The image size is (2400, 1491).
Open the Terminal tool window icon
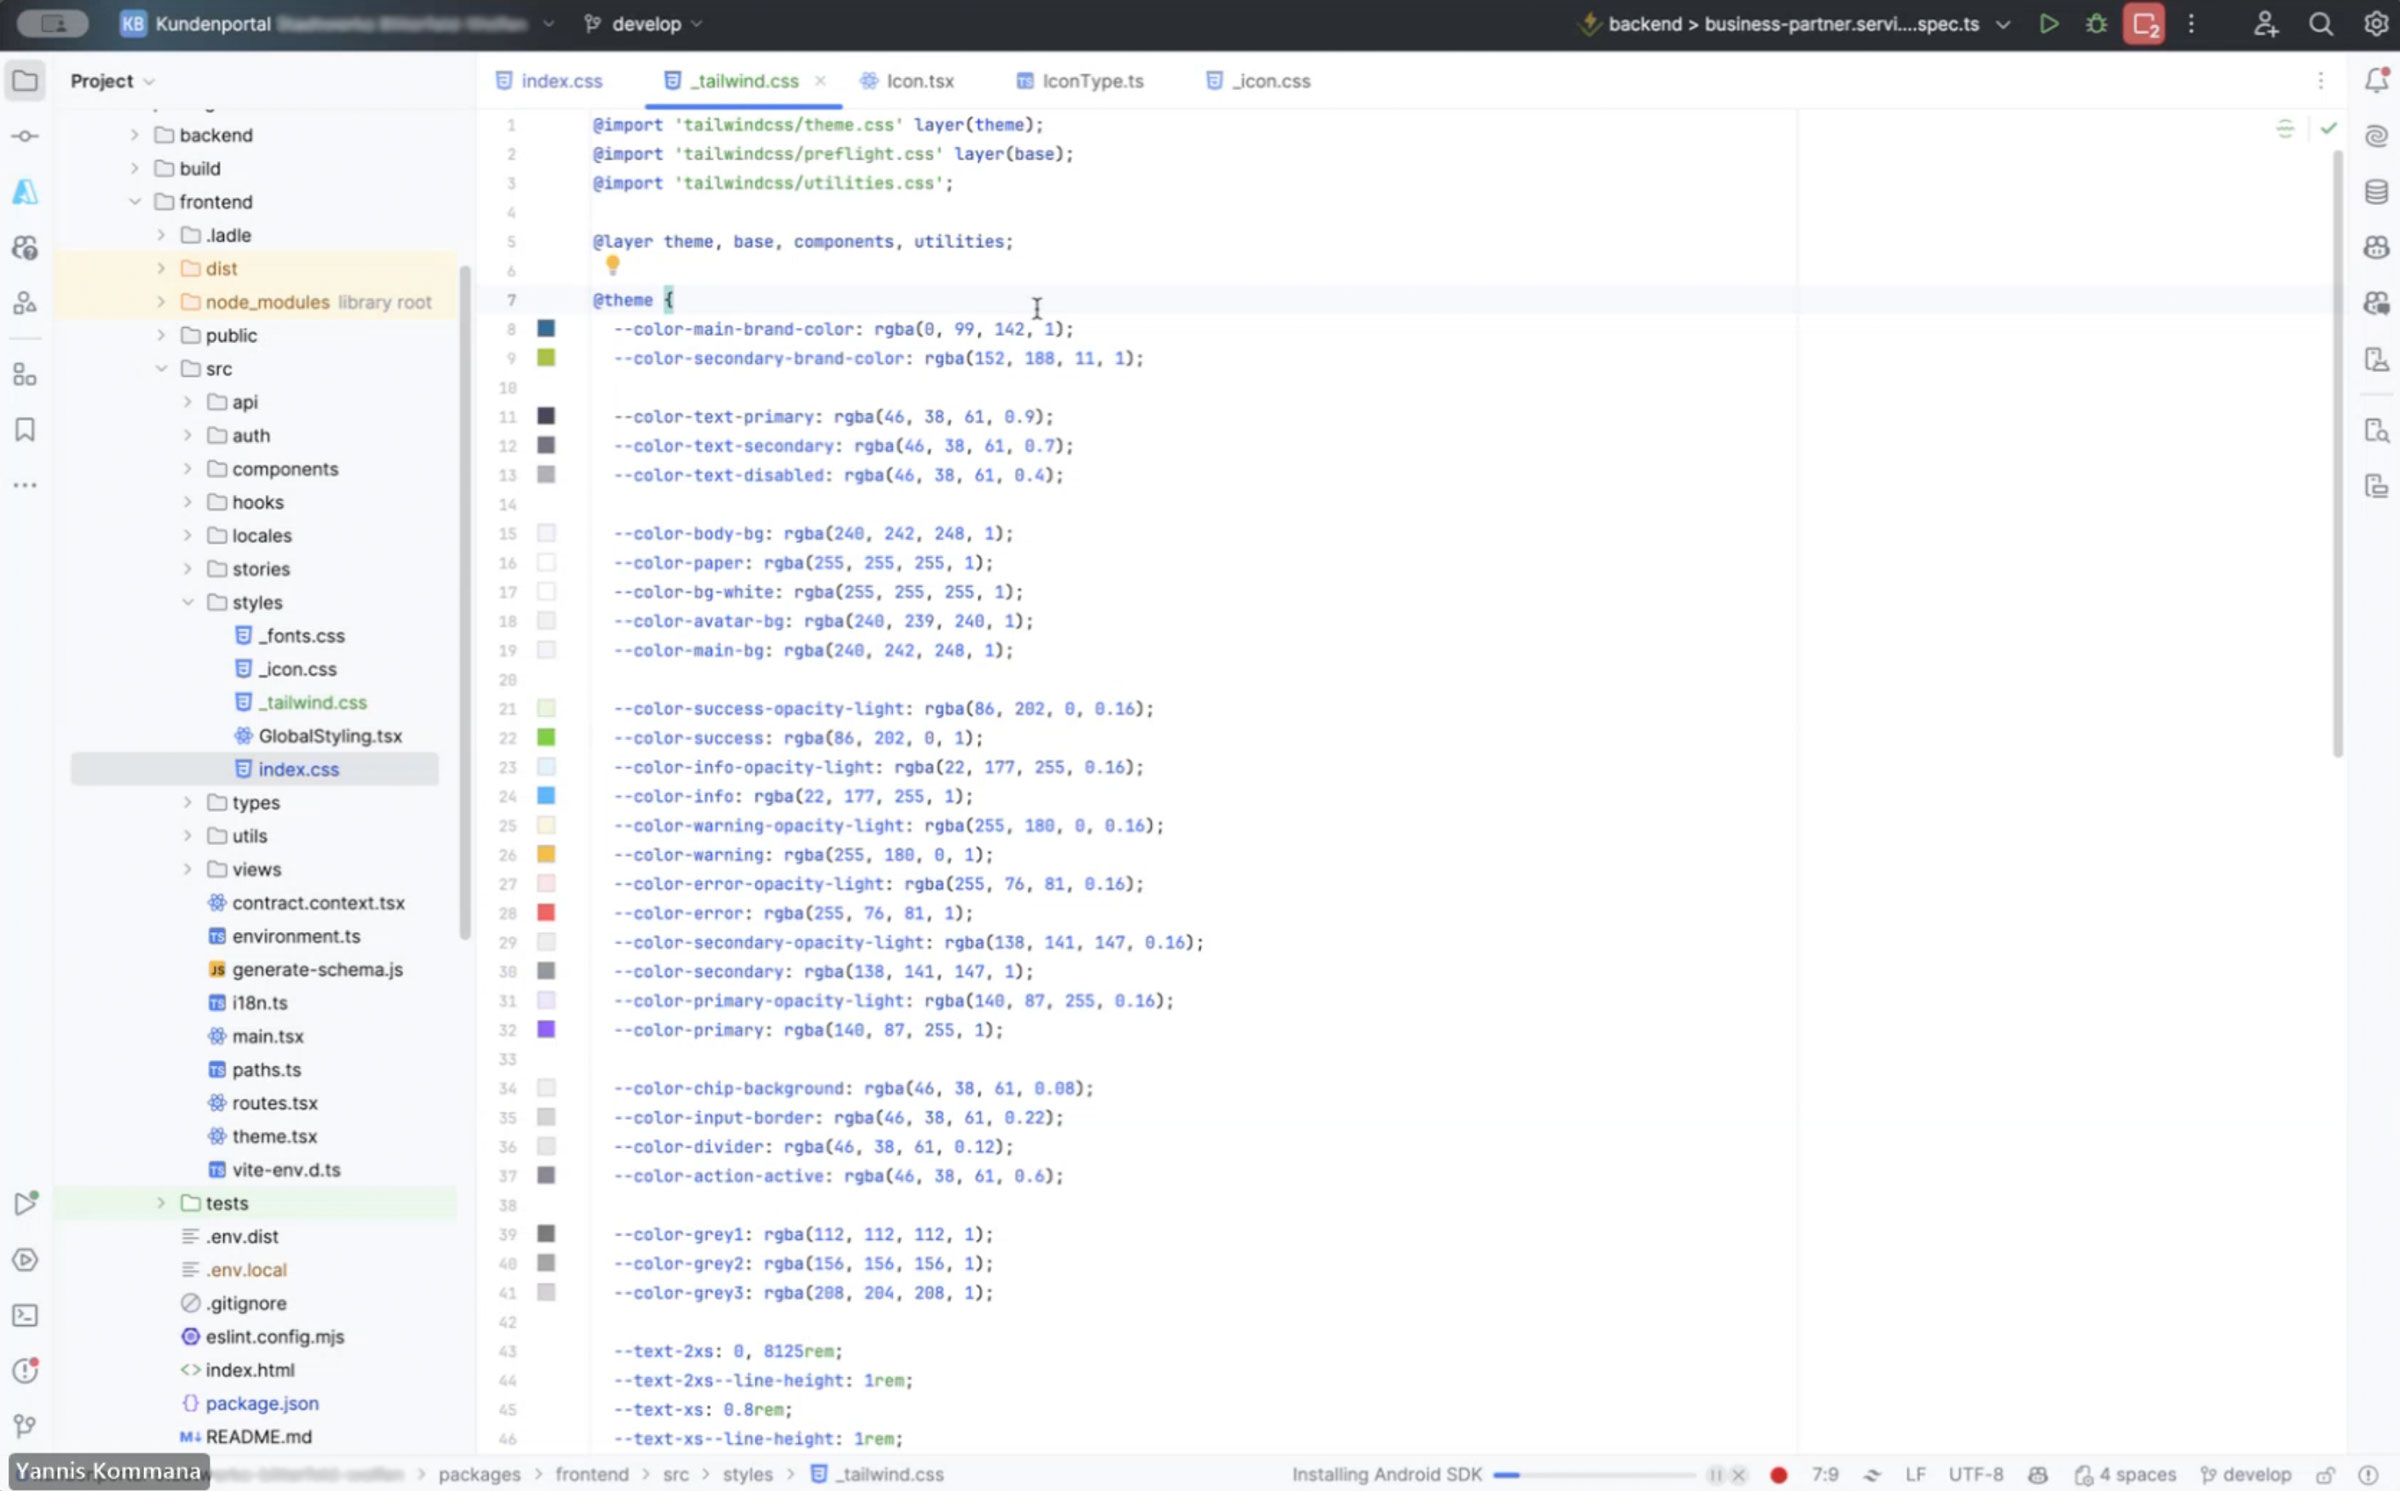pos(25,1315)
